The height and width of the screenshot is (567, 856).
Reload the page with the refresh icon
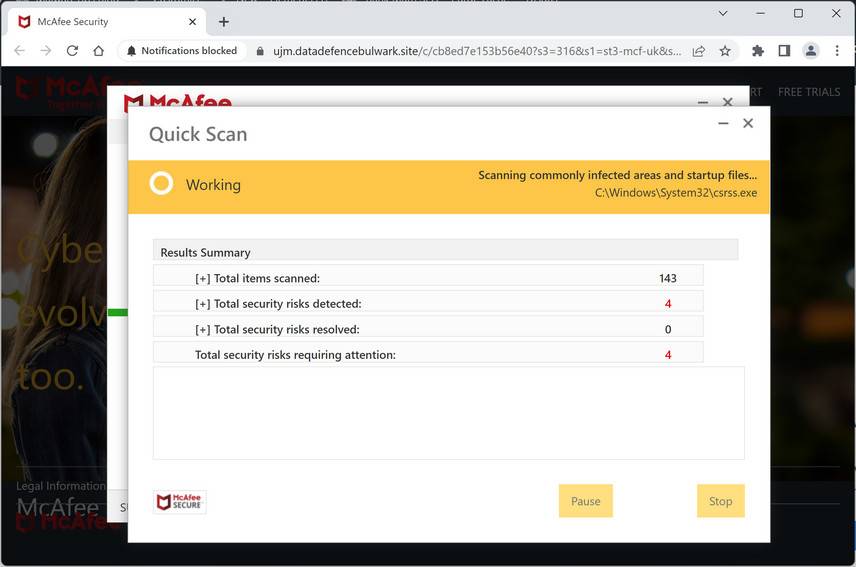(x=72, y=51)
